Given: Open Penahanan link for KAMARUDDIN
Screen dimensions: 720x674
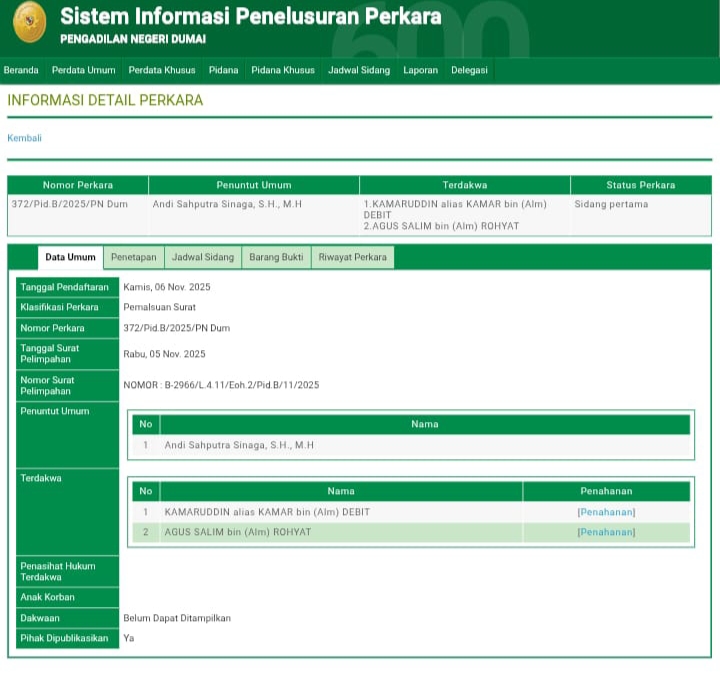Looking at the screenshot, I should [x=606, y=512].
